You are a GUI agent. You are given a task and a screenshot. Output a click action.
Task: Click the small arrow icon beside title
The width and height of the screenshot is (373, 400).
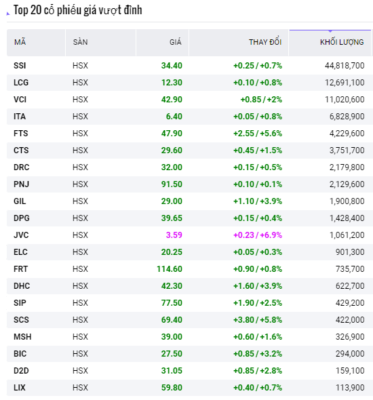coord(8,14)
